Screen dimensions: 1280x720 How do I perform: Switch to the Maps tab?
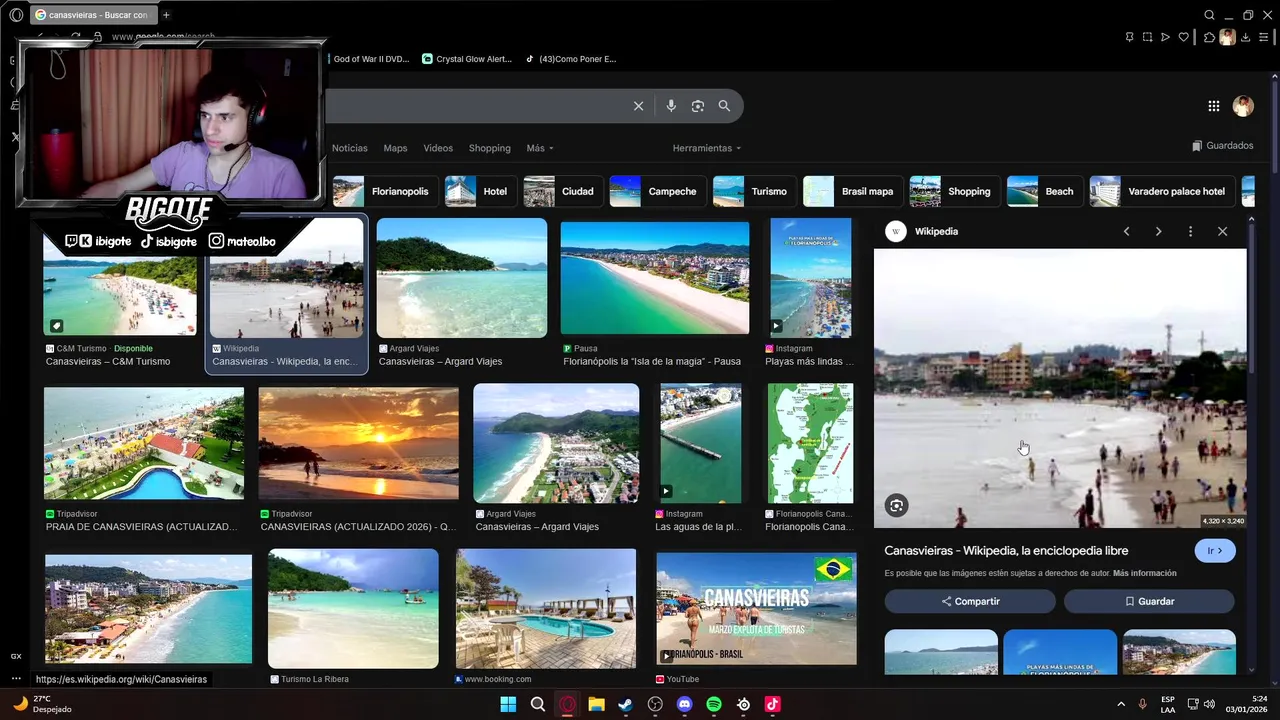395,148
